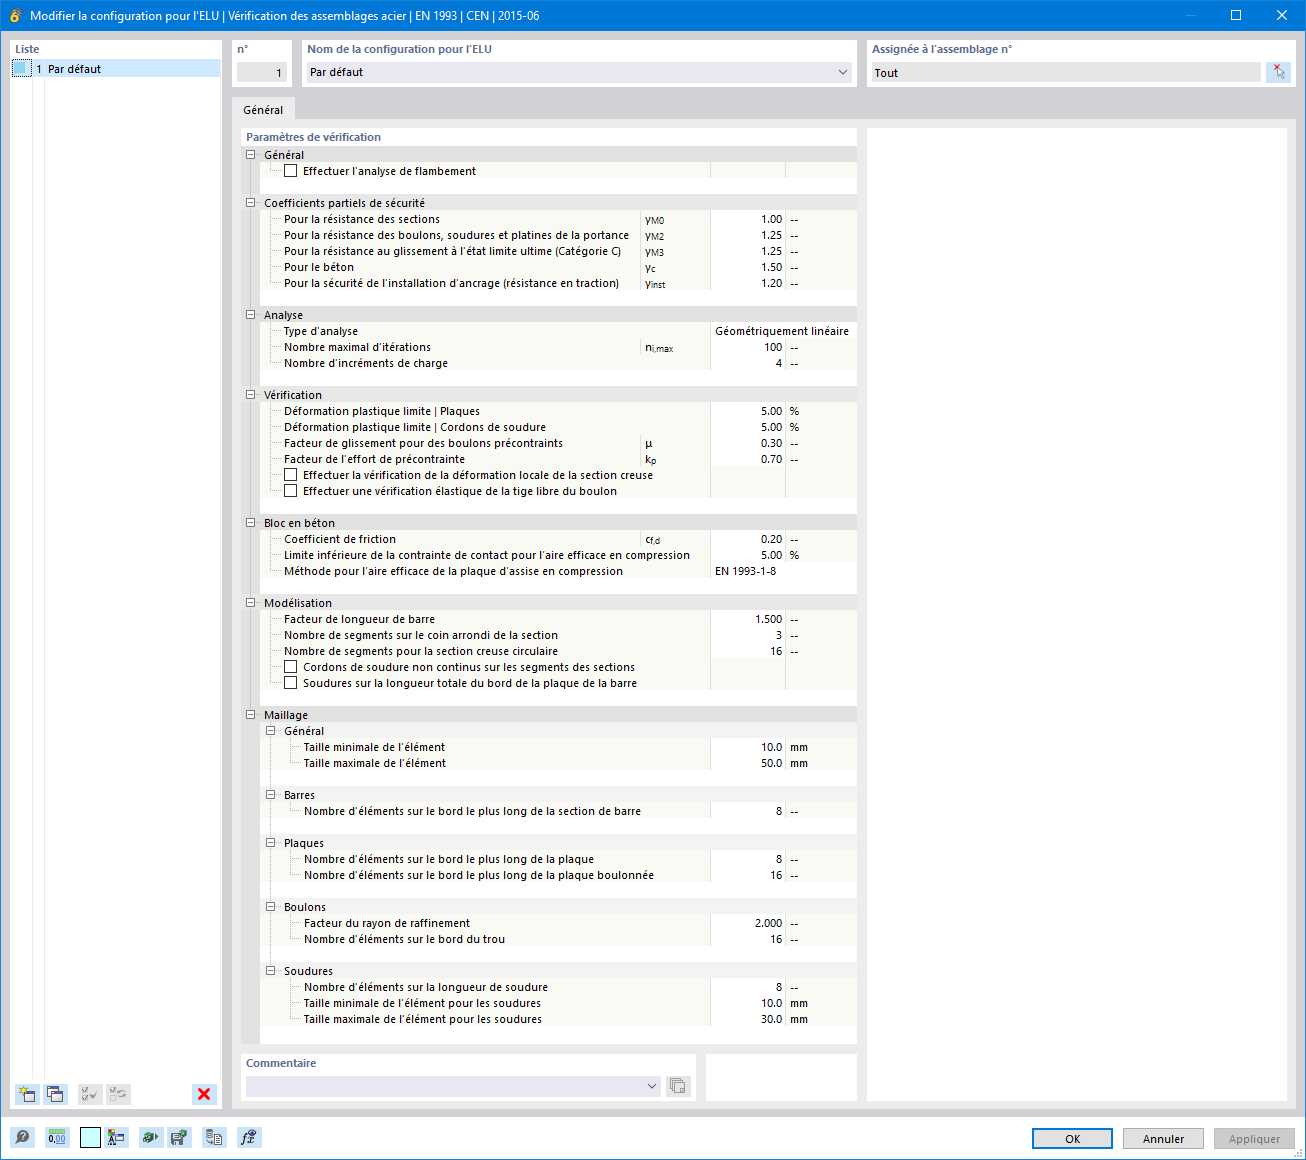Collapse the Maillage section
This screenshot has width=1306, height=1160.
click(251, 715)
